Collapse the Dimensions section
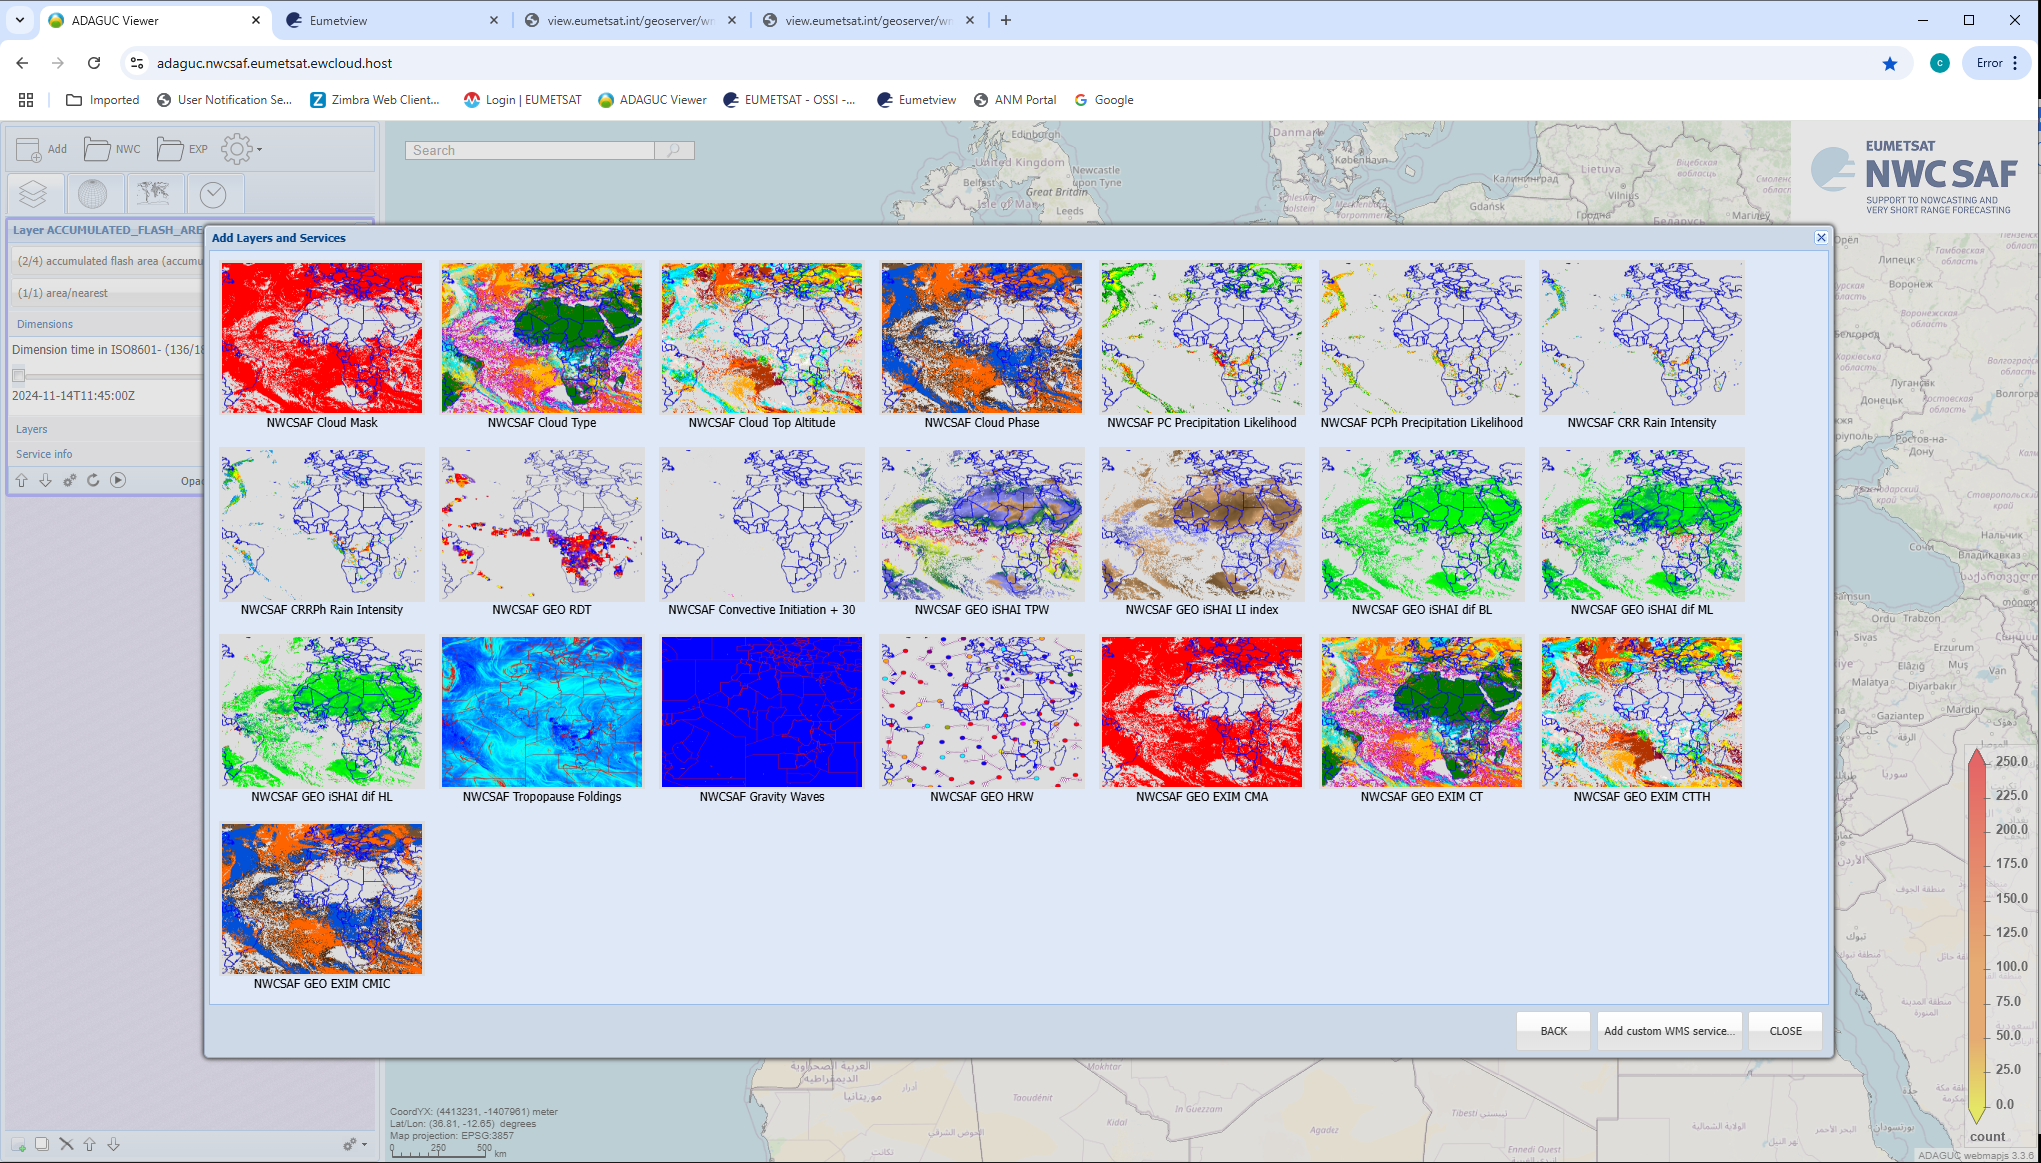The image size is (2041, 1163). click(45, 324)
